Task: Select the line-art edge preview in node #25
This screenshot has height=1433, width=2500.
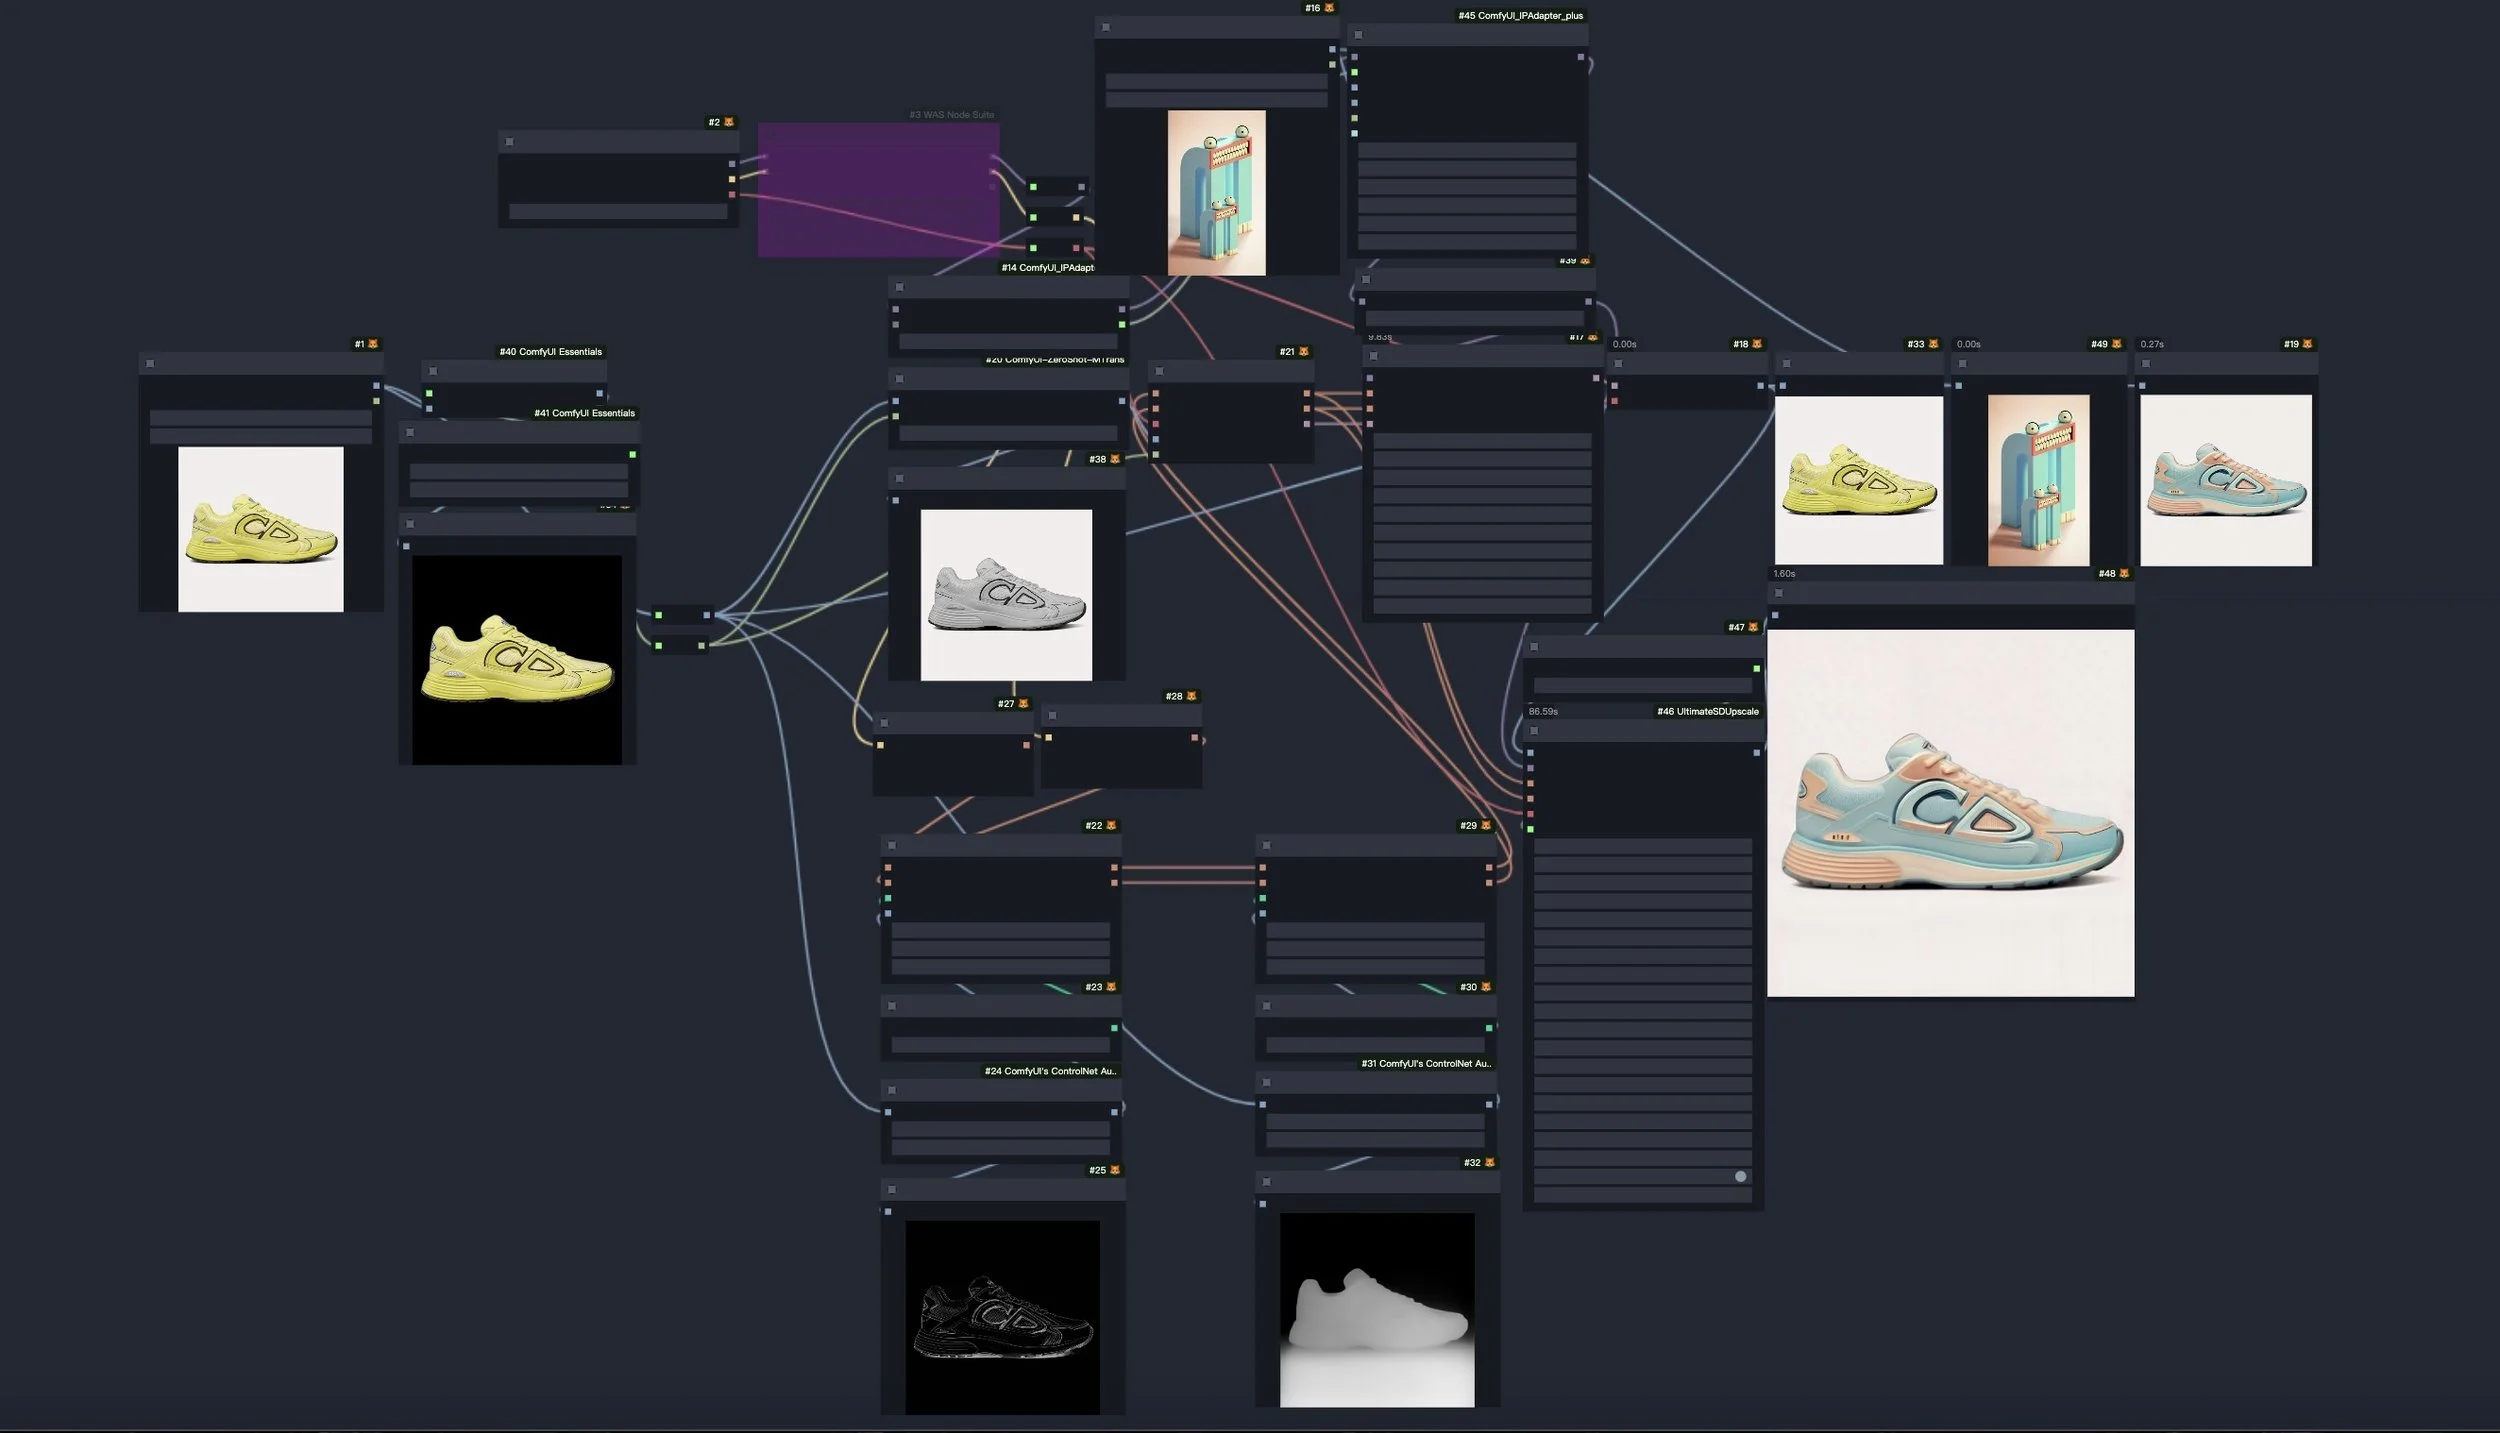Action: tap(1002, 1317)
